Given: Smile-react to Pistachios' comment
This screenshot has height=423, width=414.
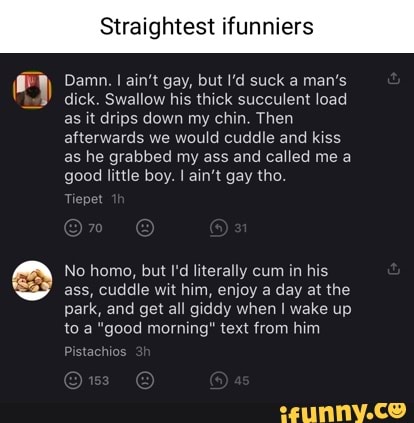Looking at the screenshot, I should (73, 381).
